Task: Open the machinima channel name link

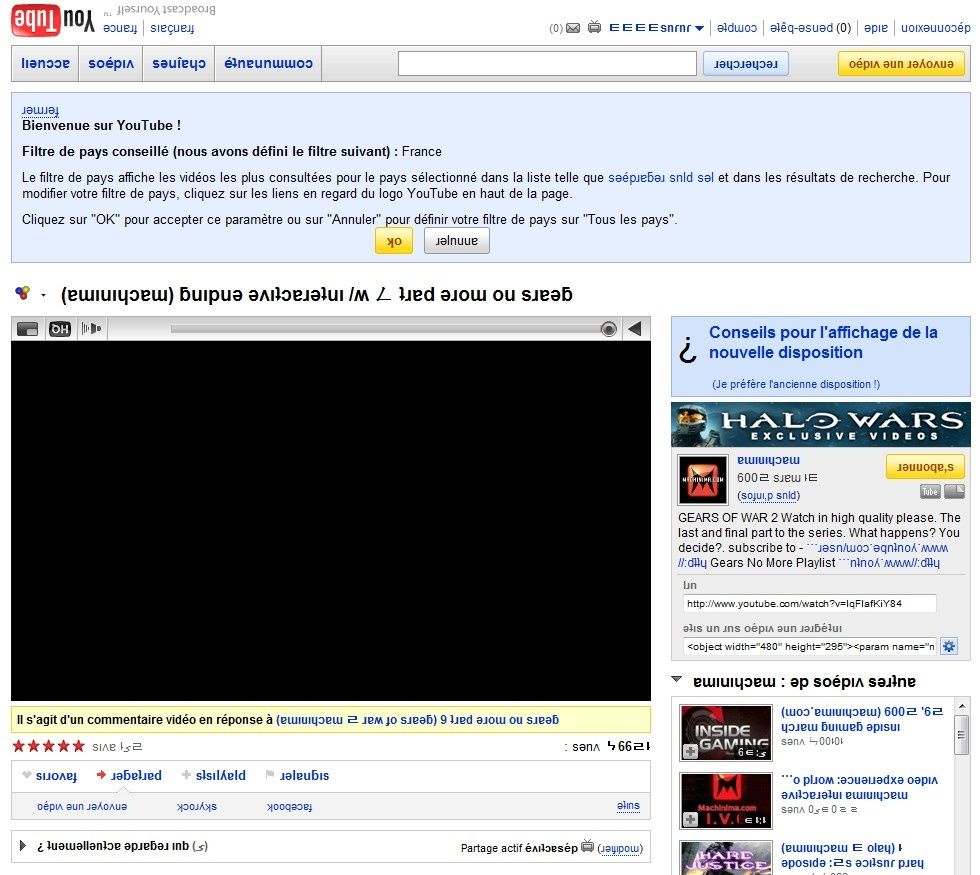Action: 768,460
